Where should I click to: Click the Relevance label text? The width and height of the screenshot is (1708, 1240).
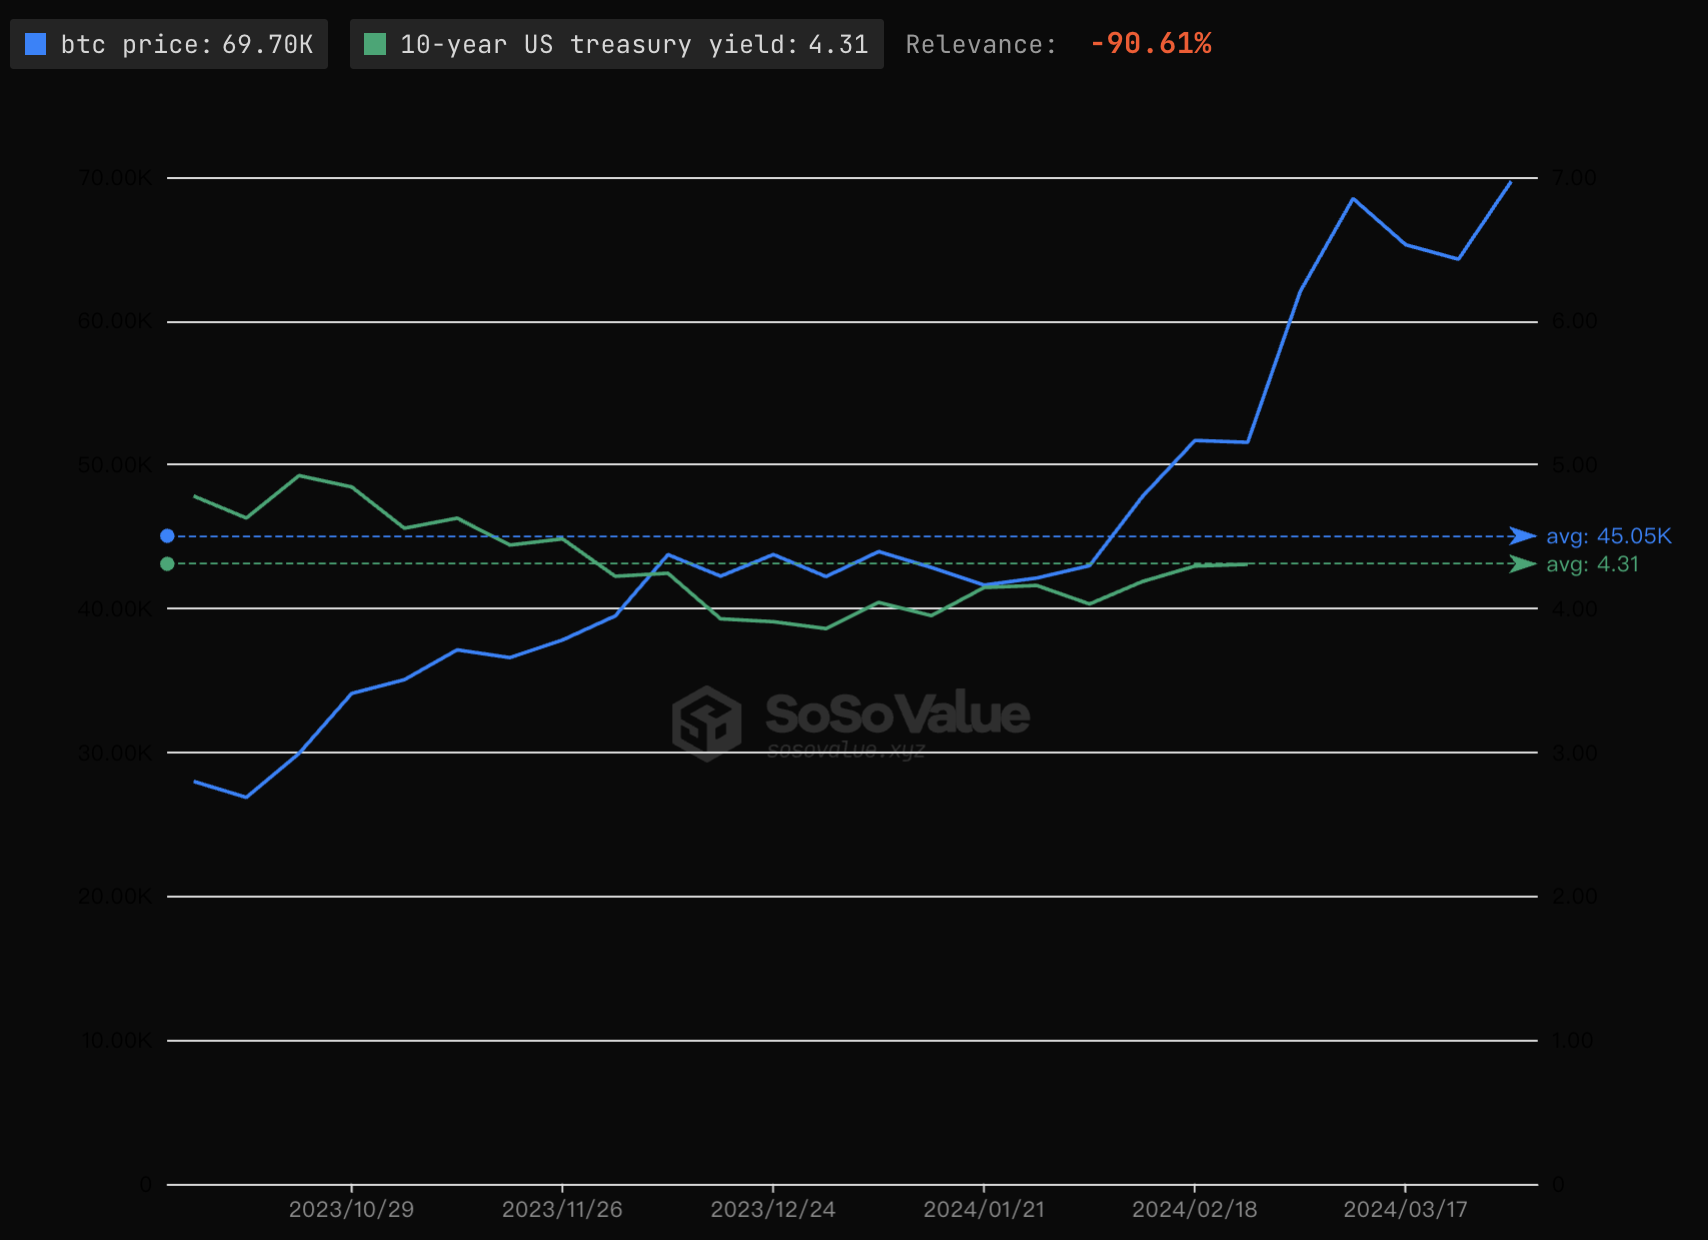coord(980,45)
